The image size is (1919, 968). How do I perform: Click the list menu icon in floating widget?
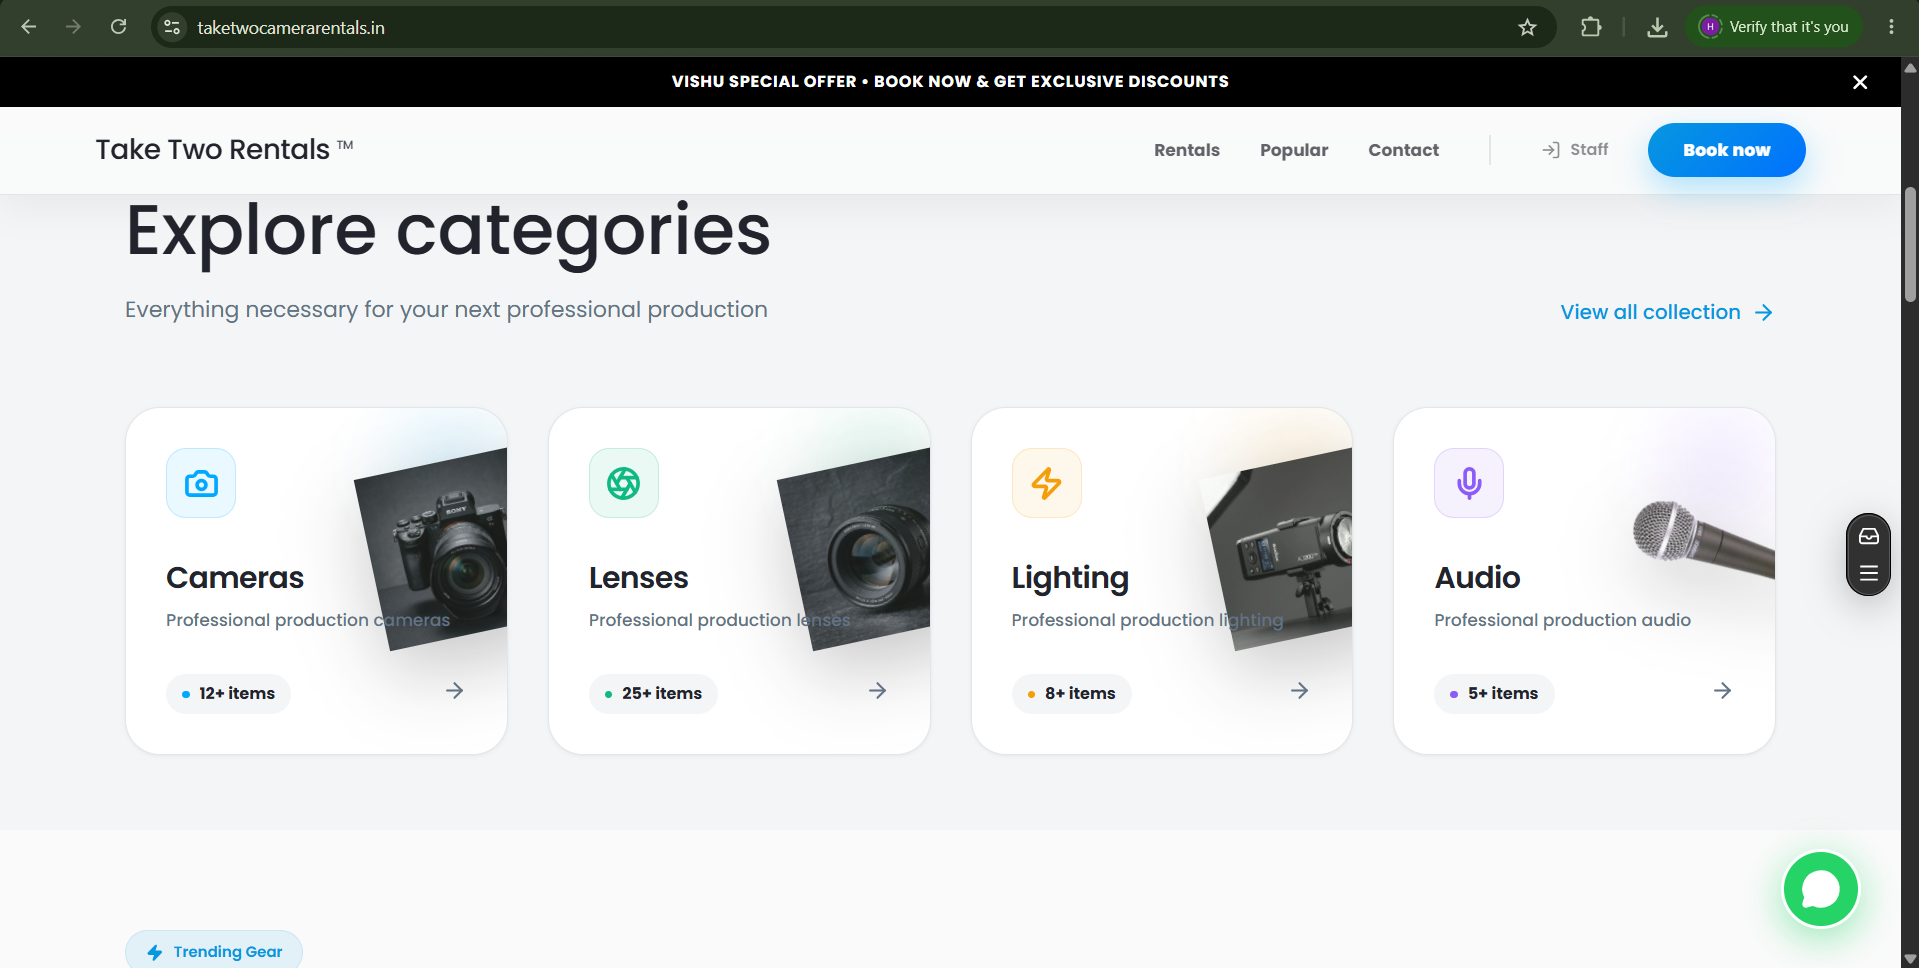coord(1869,574)
